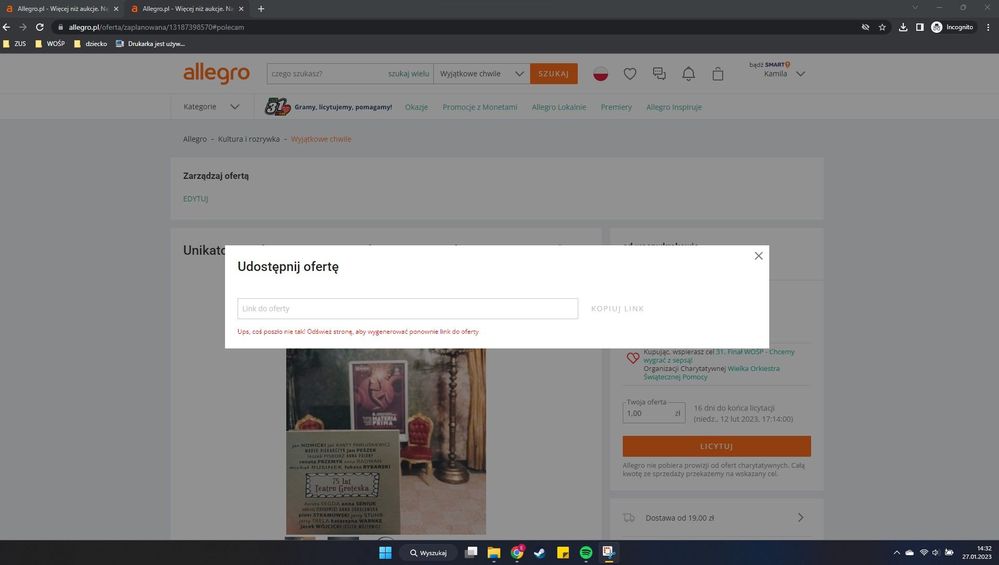
Task: Close the Udostępnij ofertę dialog
Action: click(758, 256)
